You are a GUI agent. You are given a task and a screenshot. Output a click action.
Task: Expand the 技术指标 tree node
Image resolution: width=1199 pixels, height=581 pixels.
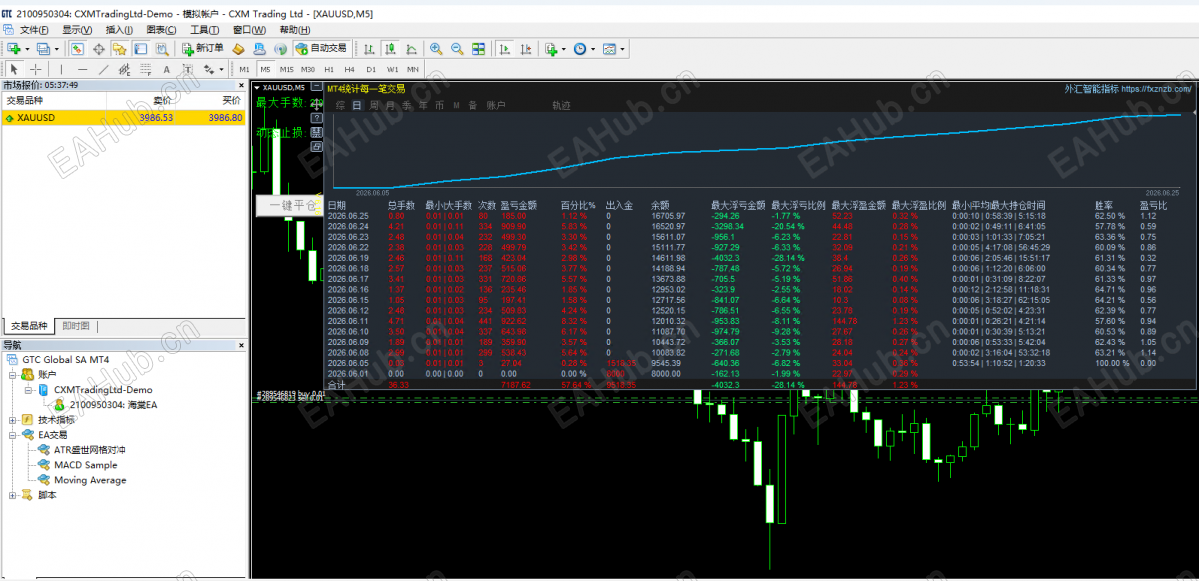[12, 420]
